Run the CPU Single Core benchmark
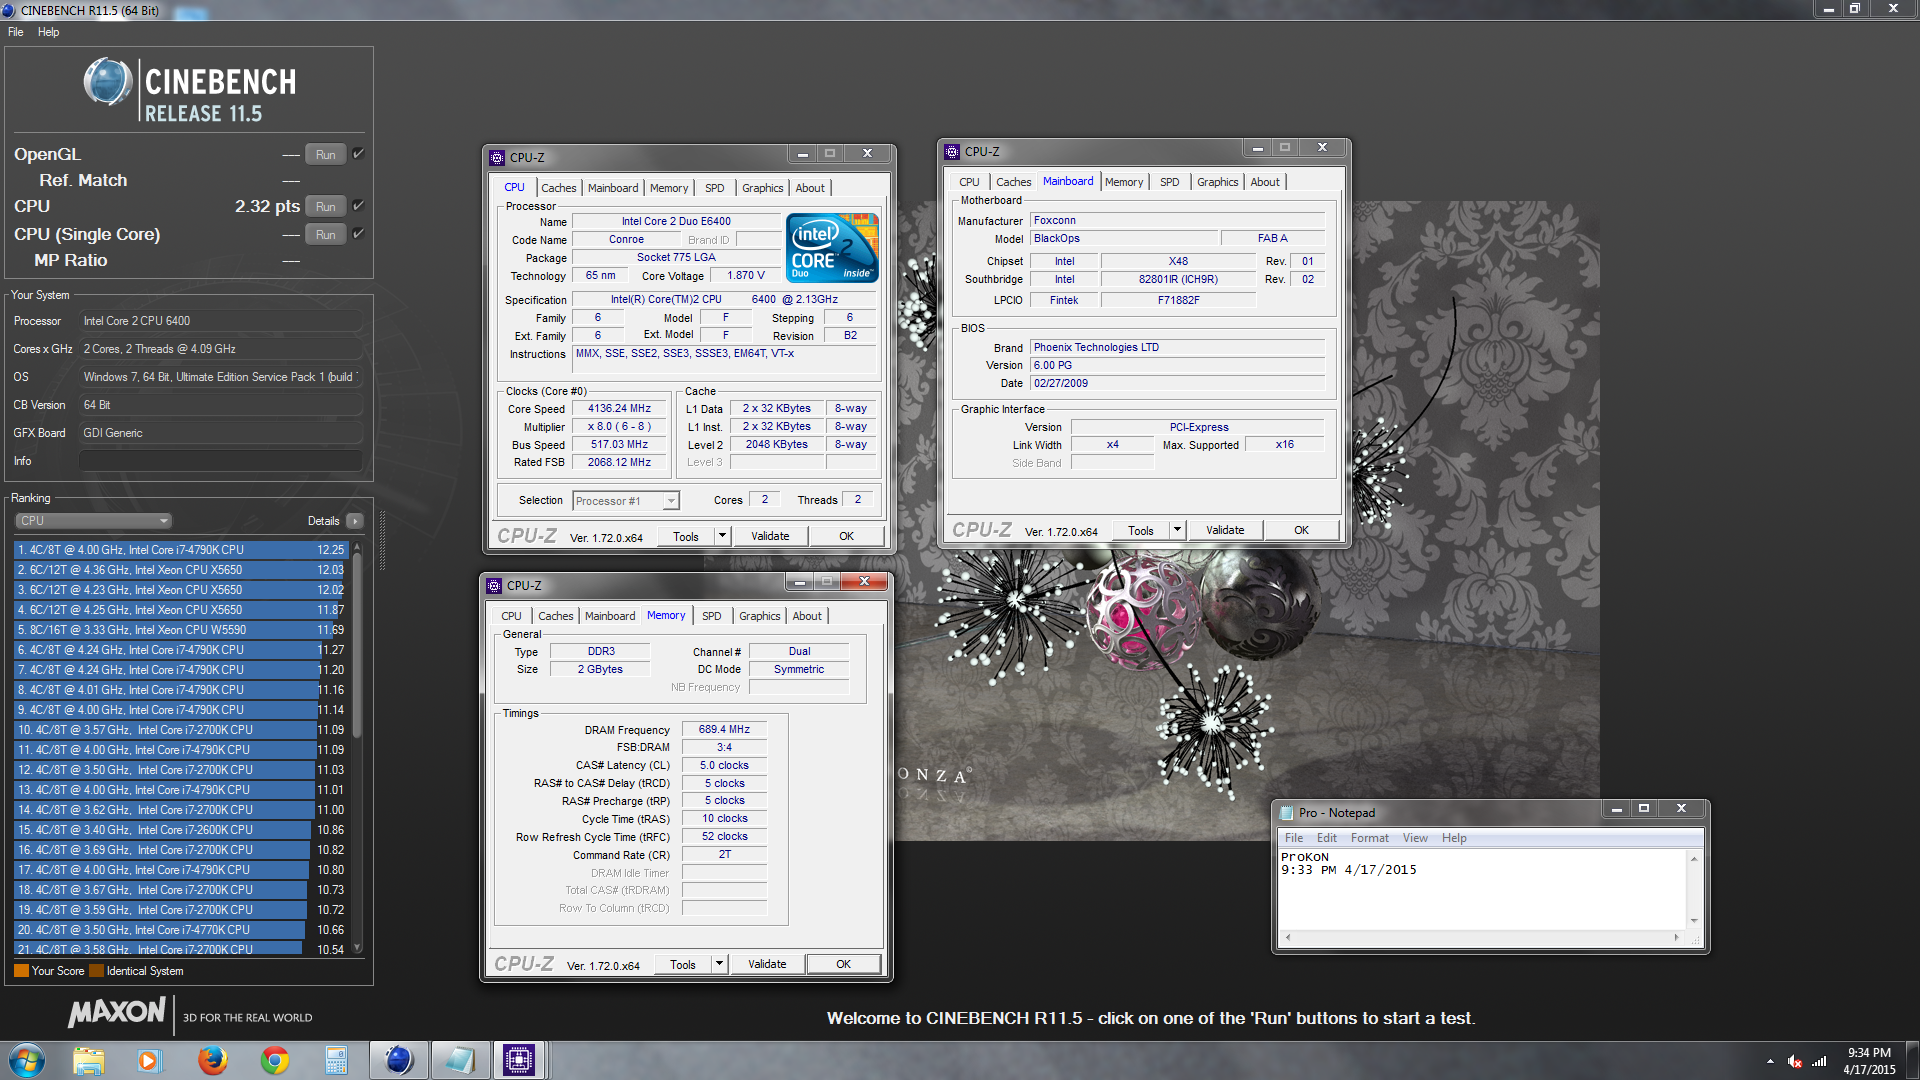Screen dimensions: 1920x1080 325,234
